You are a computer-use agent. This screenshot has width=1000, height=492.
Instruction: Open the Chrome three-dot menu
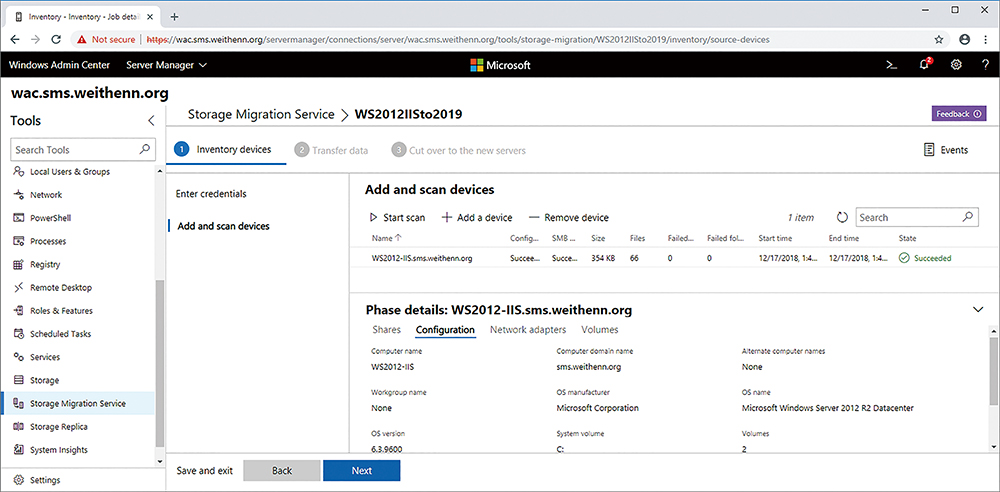pyautogui.click(x=986, y=39)
